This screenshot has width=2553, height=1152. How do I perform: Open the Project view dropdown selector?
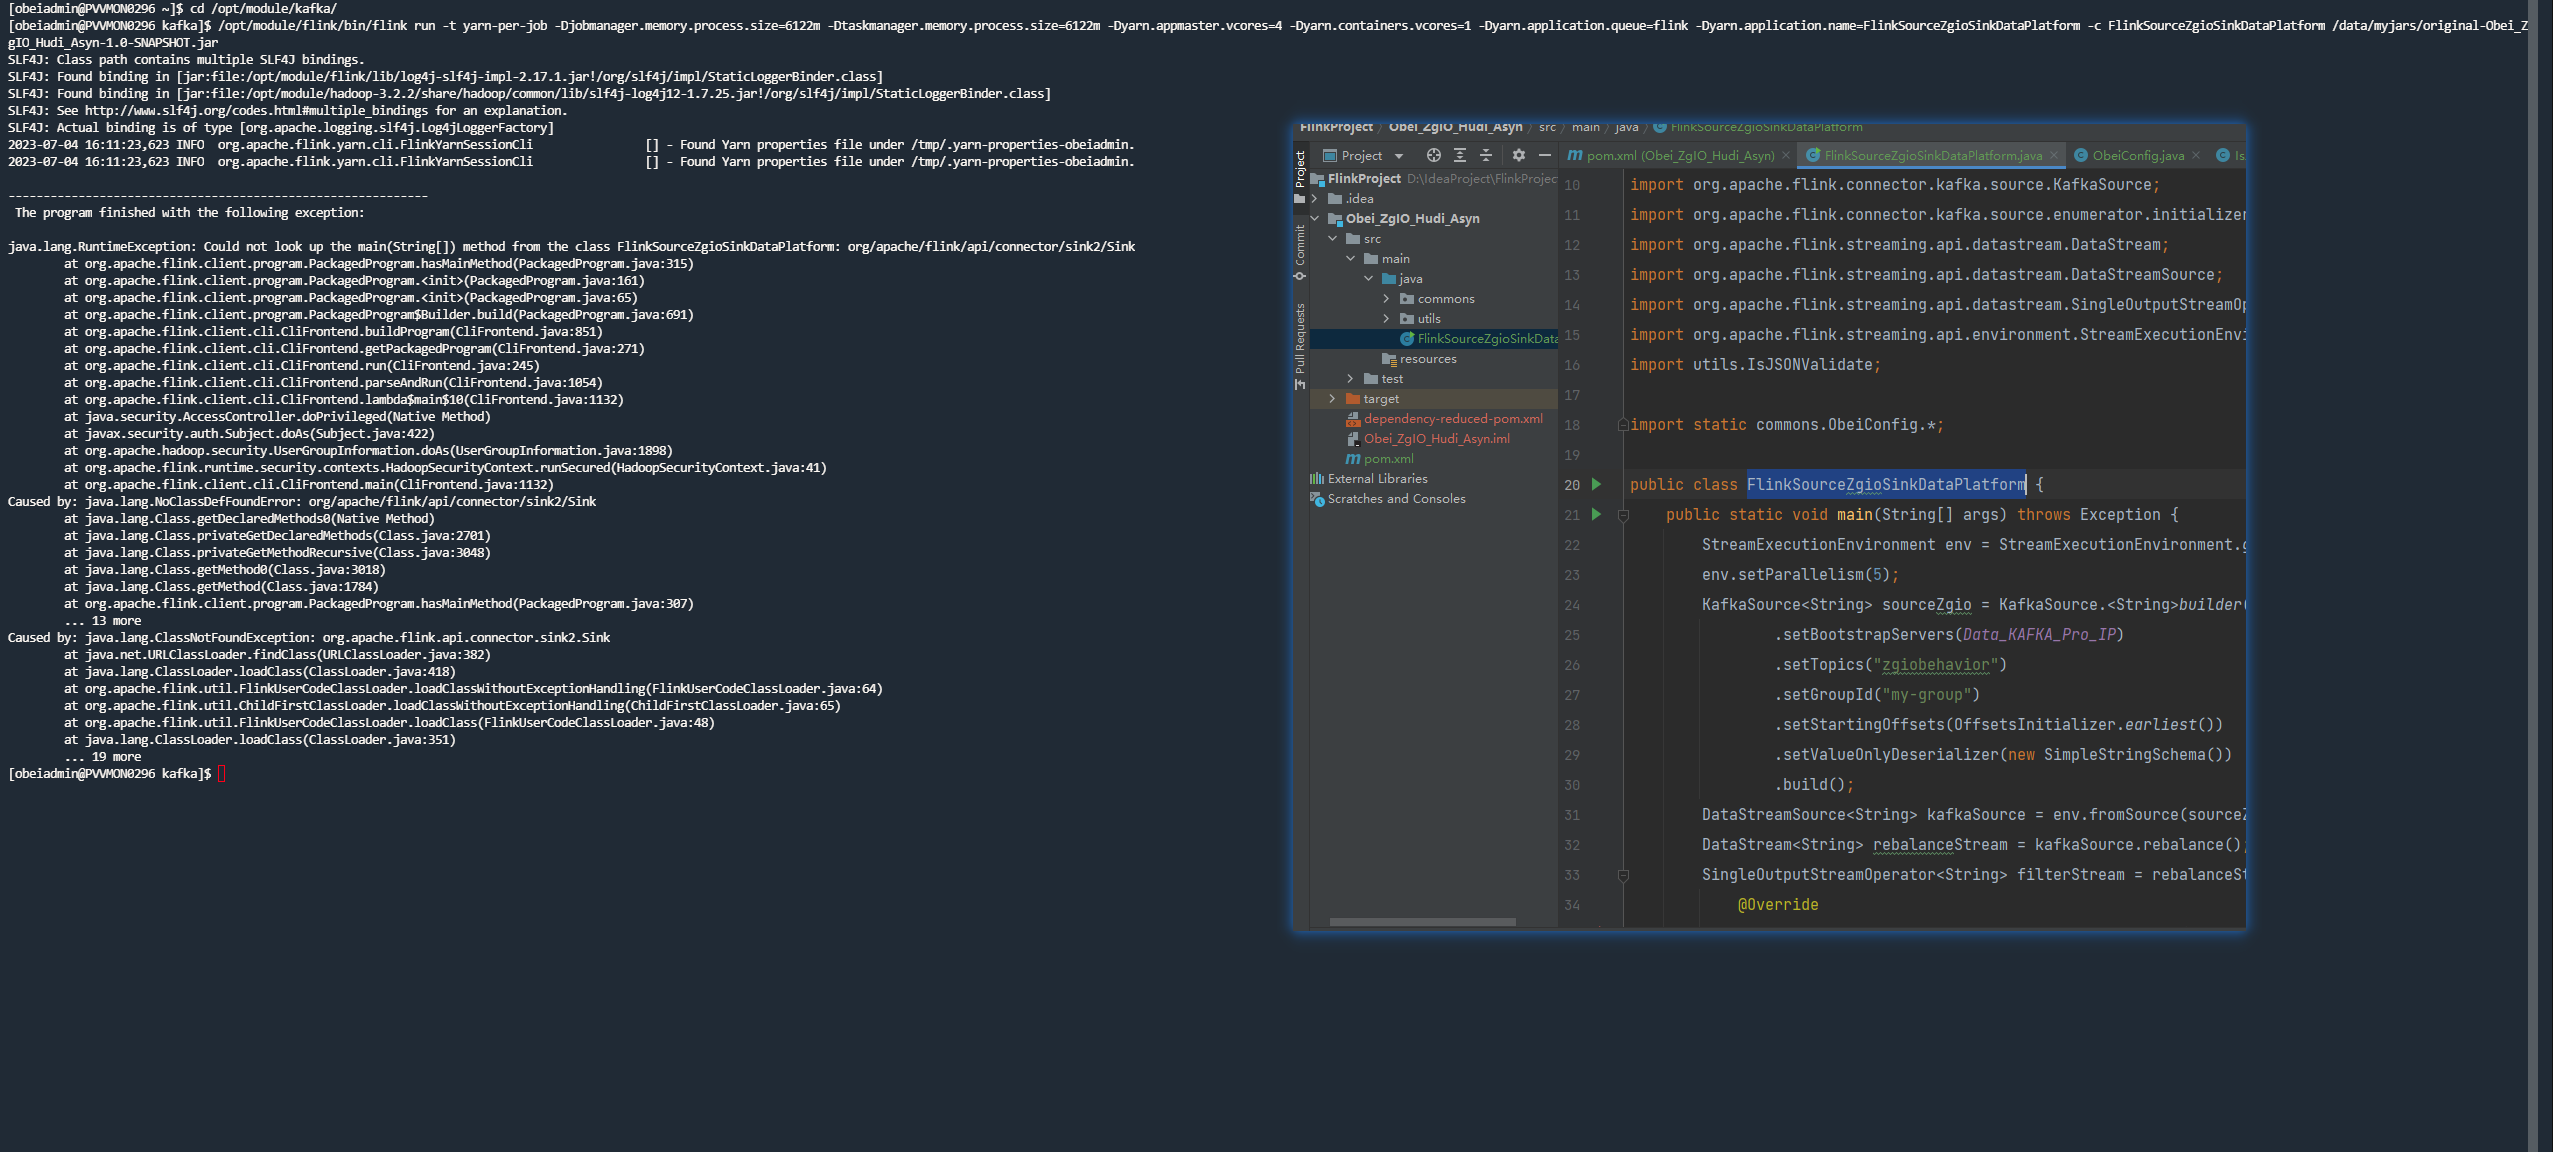pyautogui.click(x=1364, y=155)
